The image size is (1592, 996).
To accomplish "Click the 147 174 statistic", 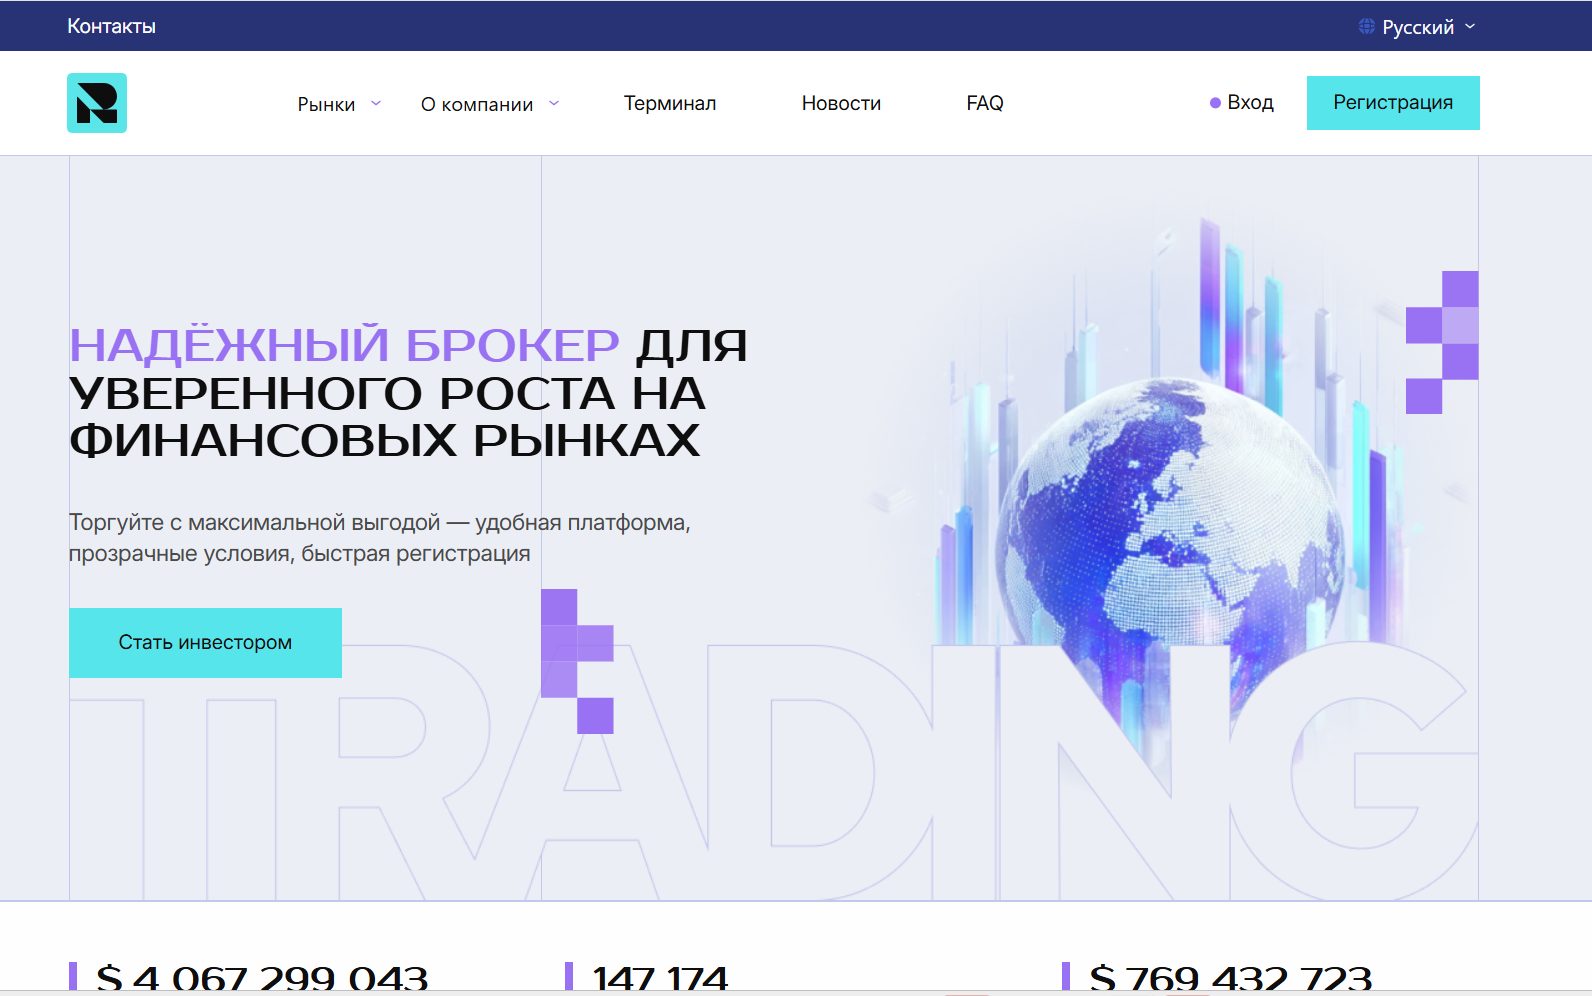I will click(660, 977).
